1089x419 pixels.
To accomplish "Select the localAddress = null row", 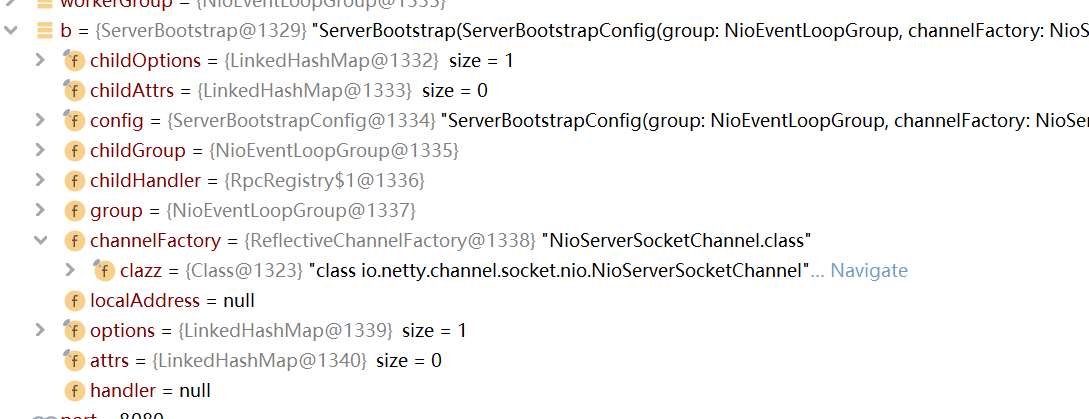I will tap(172, 301).
